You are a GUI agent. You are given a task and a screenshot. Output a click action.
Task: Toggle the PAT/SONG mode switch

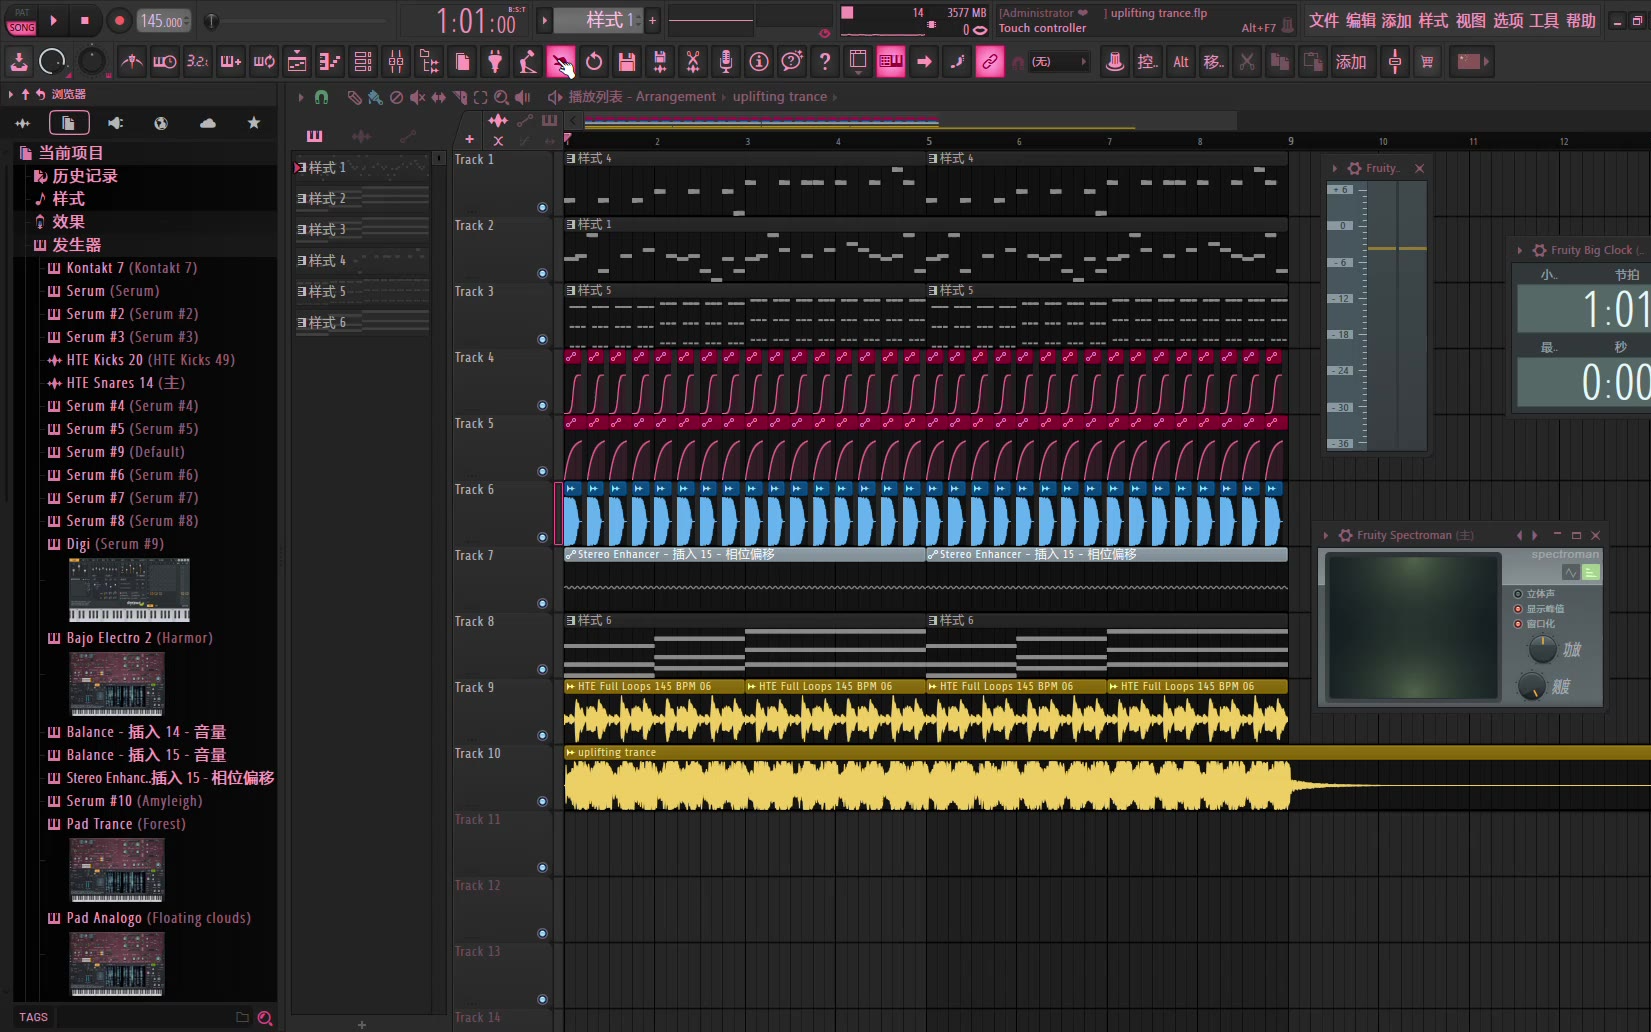pyautogui.click(x=21, y=21)
